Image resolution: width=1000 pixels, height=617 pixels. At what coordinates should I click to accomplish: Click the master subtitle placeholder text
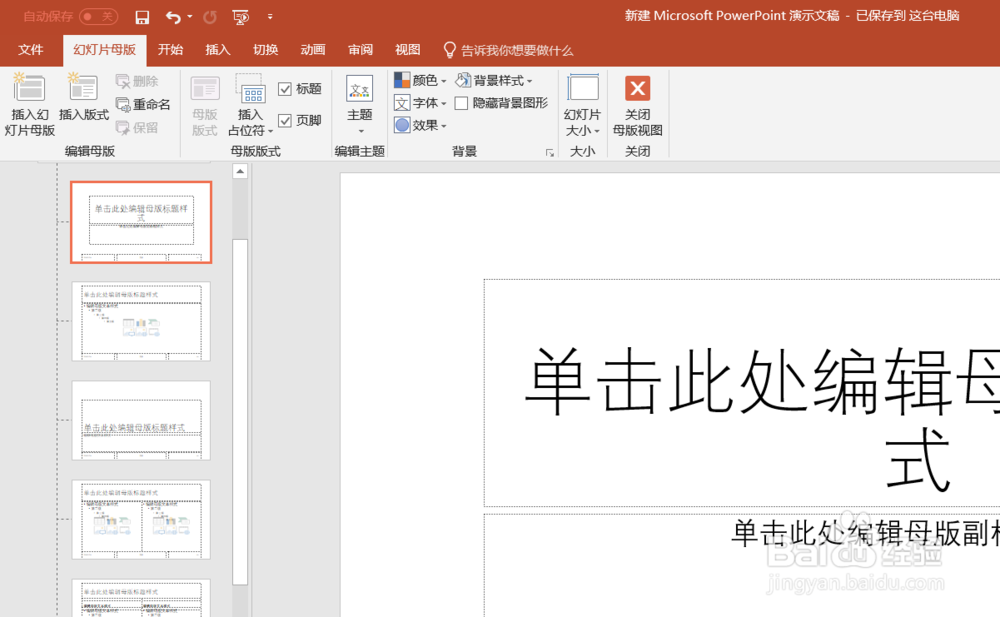pos(865,533)
